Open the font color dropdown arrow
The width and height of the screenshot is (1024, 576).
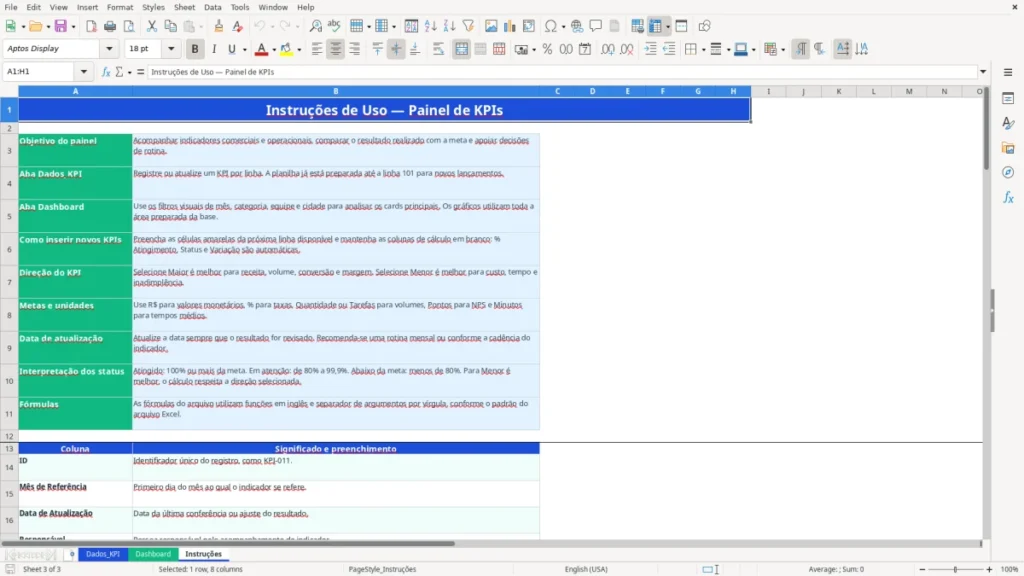click(x=274, y=50)
